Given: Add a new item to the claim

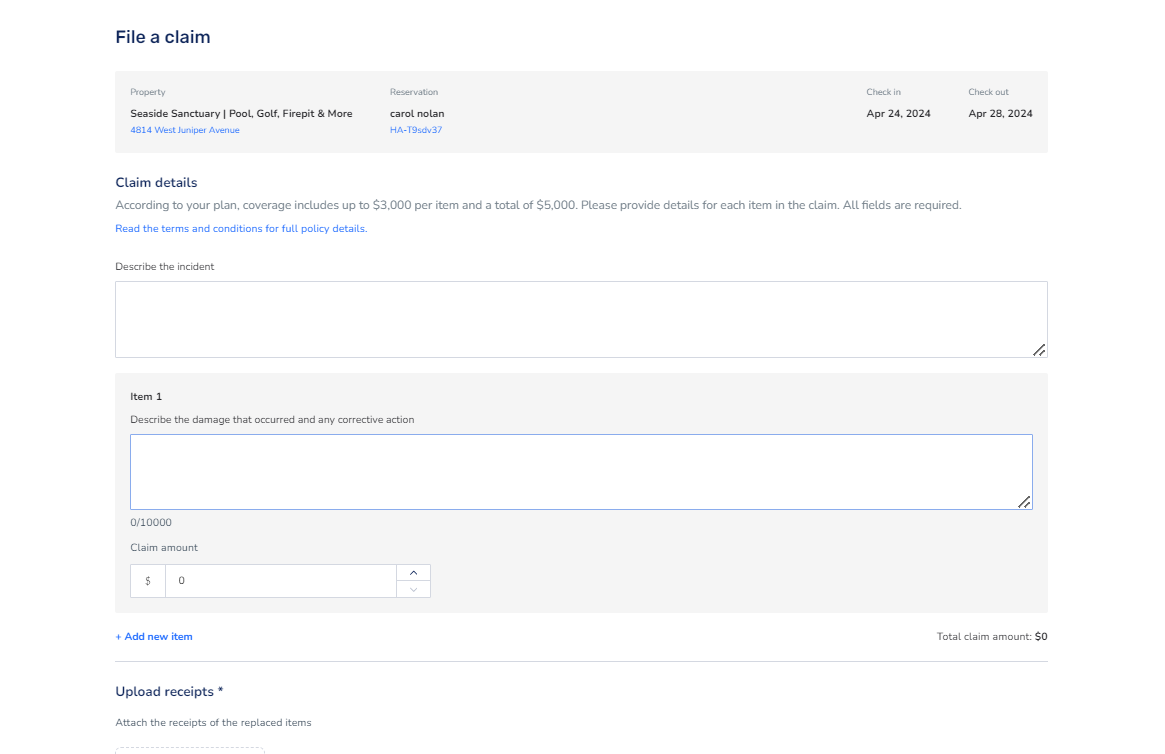Looking at the screenshot, I should coord(154,637).
